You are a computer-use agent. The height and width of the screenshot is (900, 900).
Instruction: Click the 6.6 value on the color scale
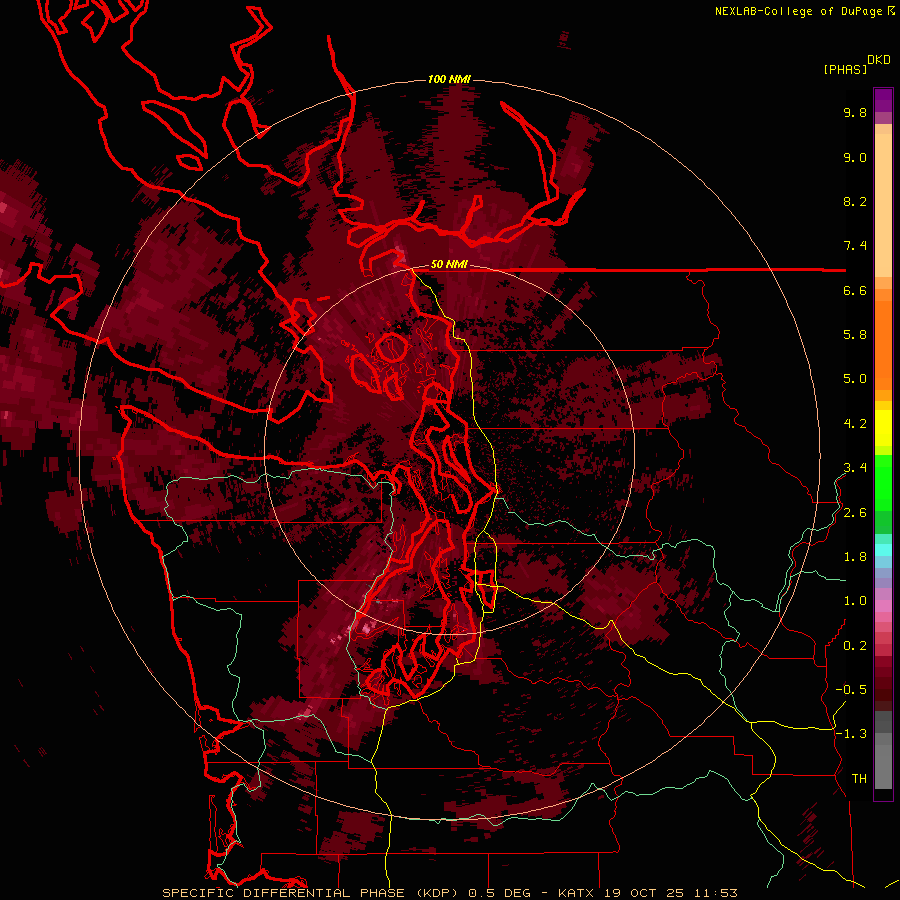855,290
